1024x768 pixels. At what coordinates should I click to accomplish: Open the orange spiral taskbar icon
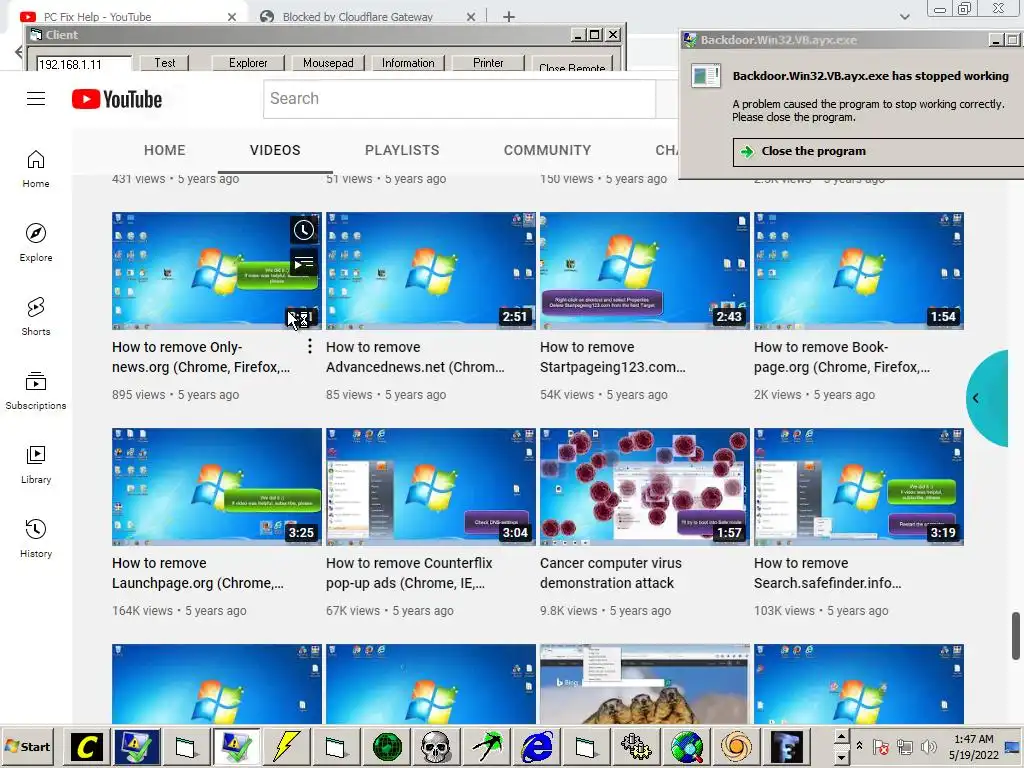click(736, 746)
